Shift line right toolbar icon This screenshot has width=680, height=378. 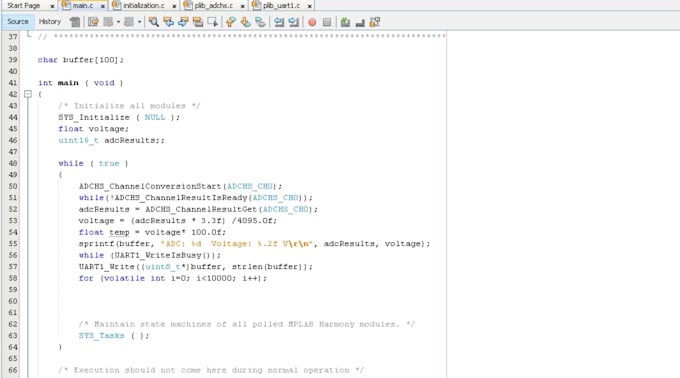coord(294,22)
